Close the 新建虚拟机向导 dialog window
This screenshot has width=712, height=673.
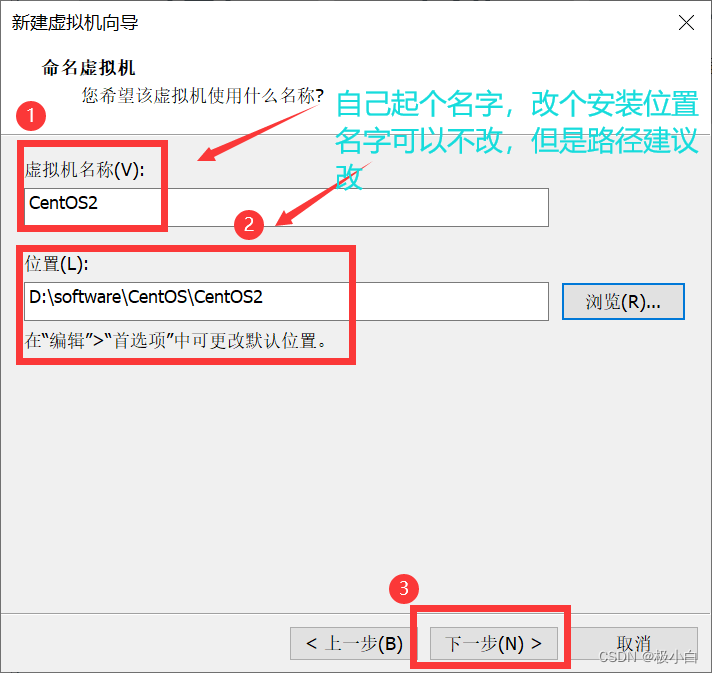(686, 23)
